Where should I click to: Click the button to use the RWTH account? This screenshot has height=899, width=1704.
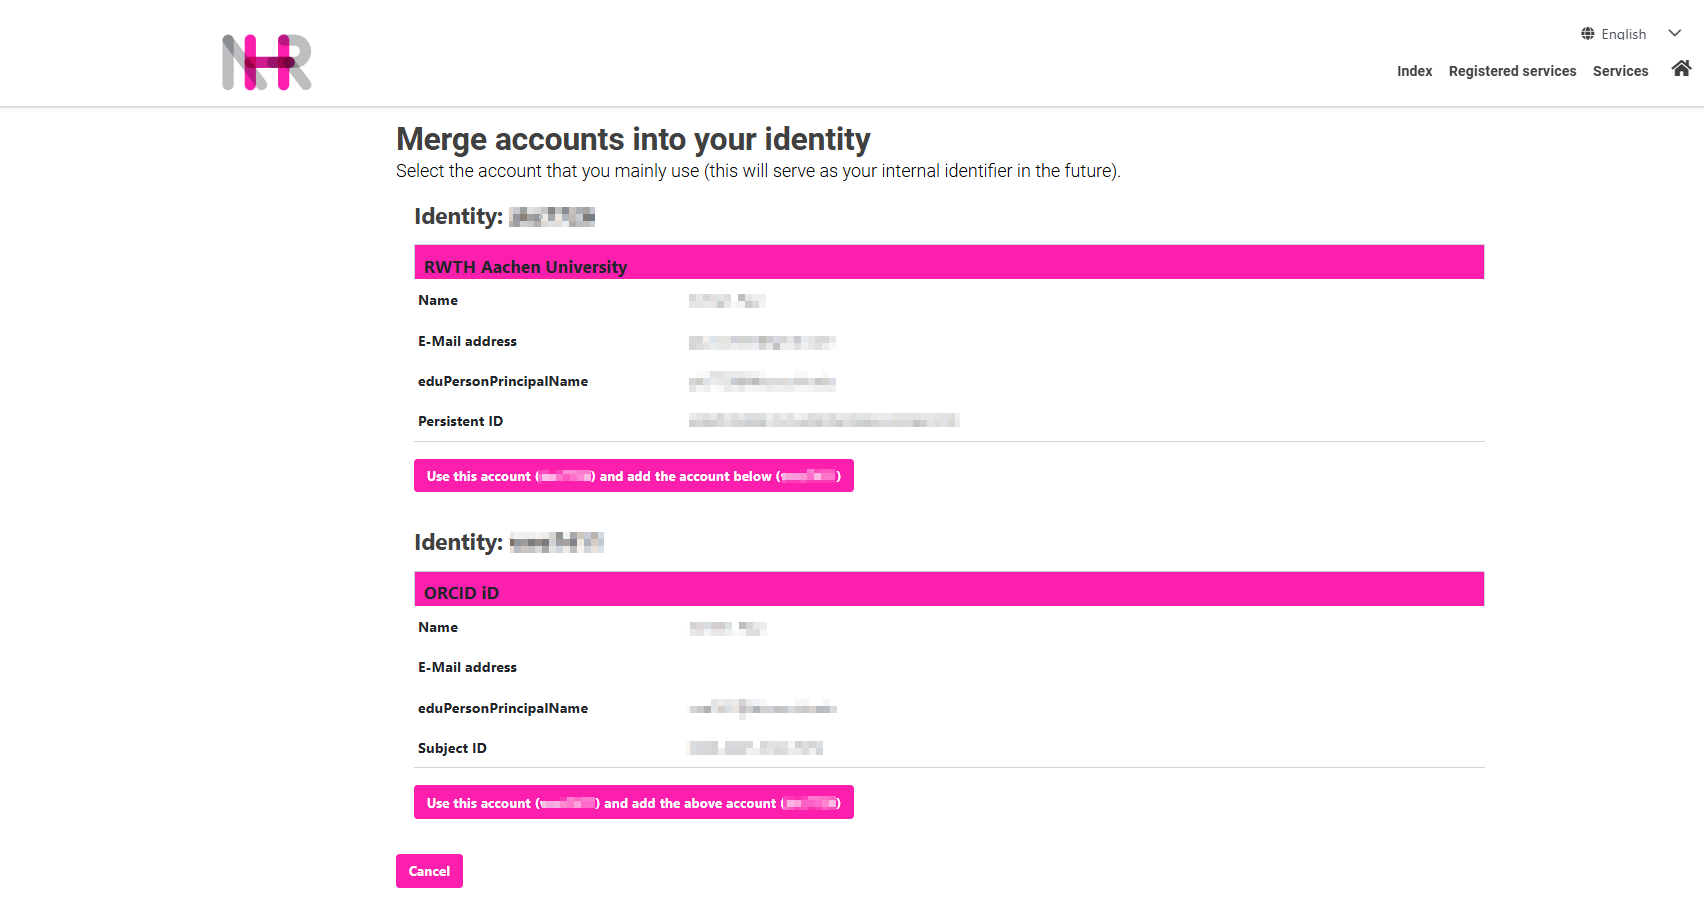point(634,476)
